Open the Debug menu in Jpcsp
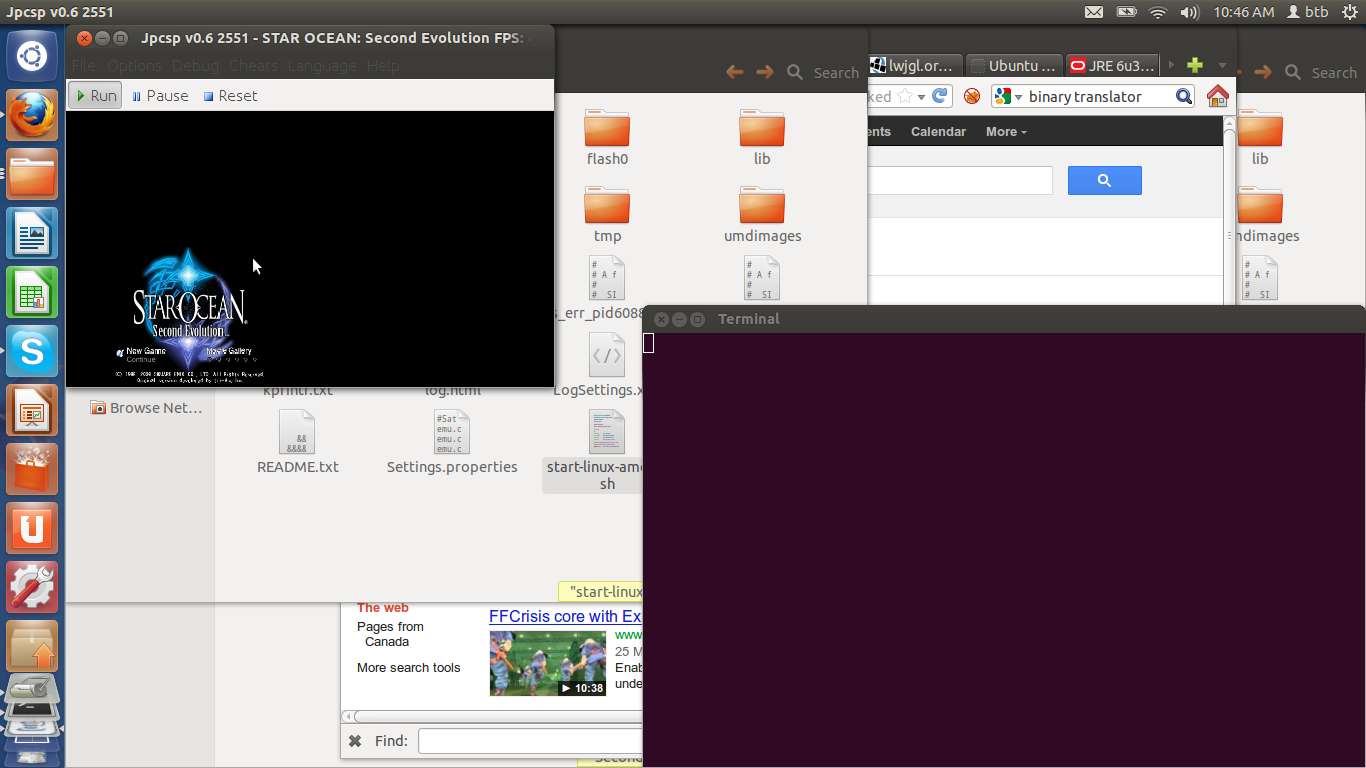 tap(195, 66)
